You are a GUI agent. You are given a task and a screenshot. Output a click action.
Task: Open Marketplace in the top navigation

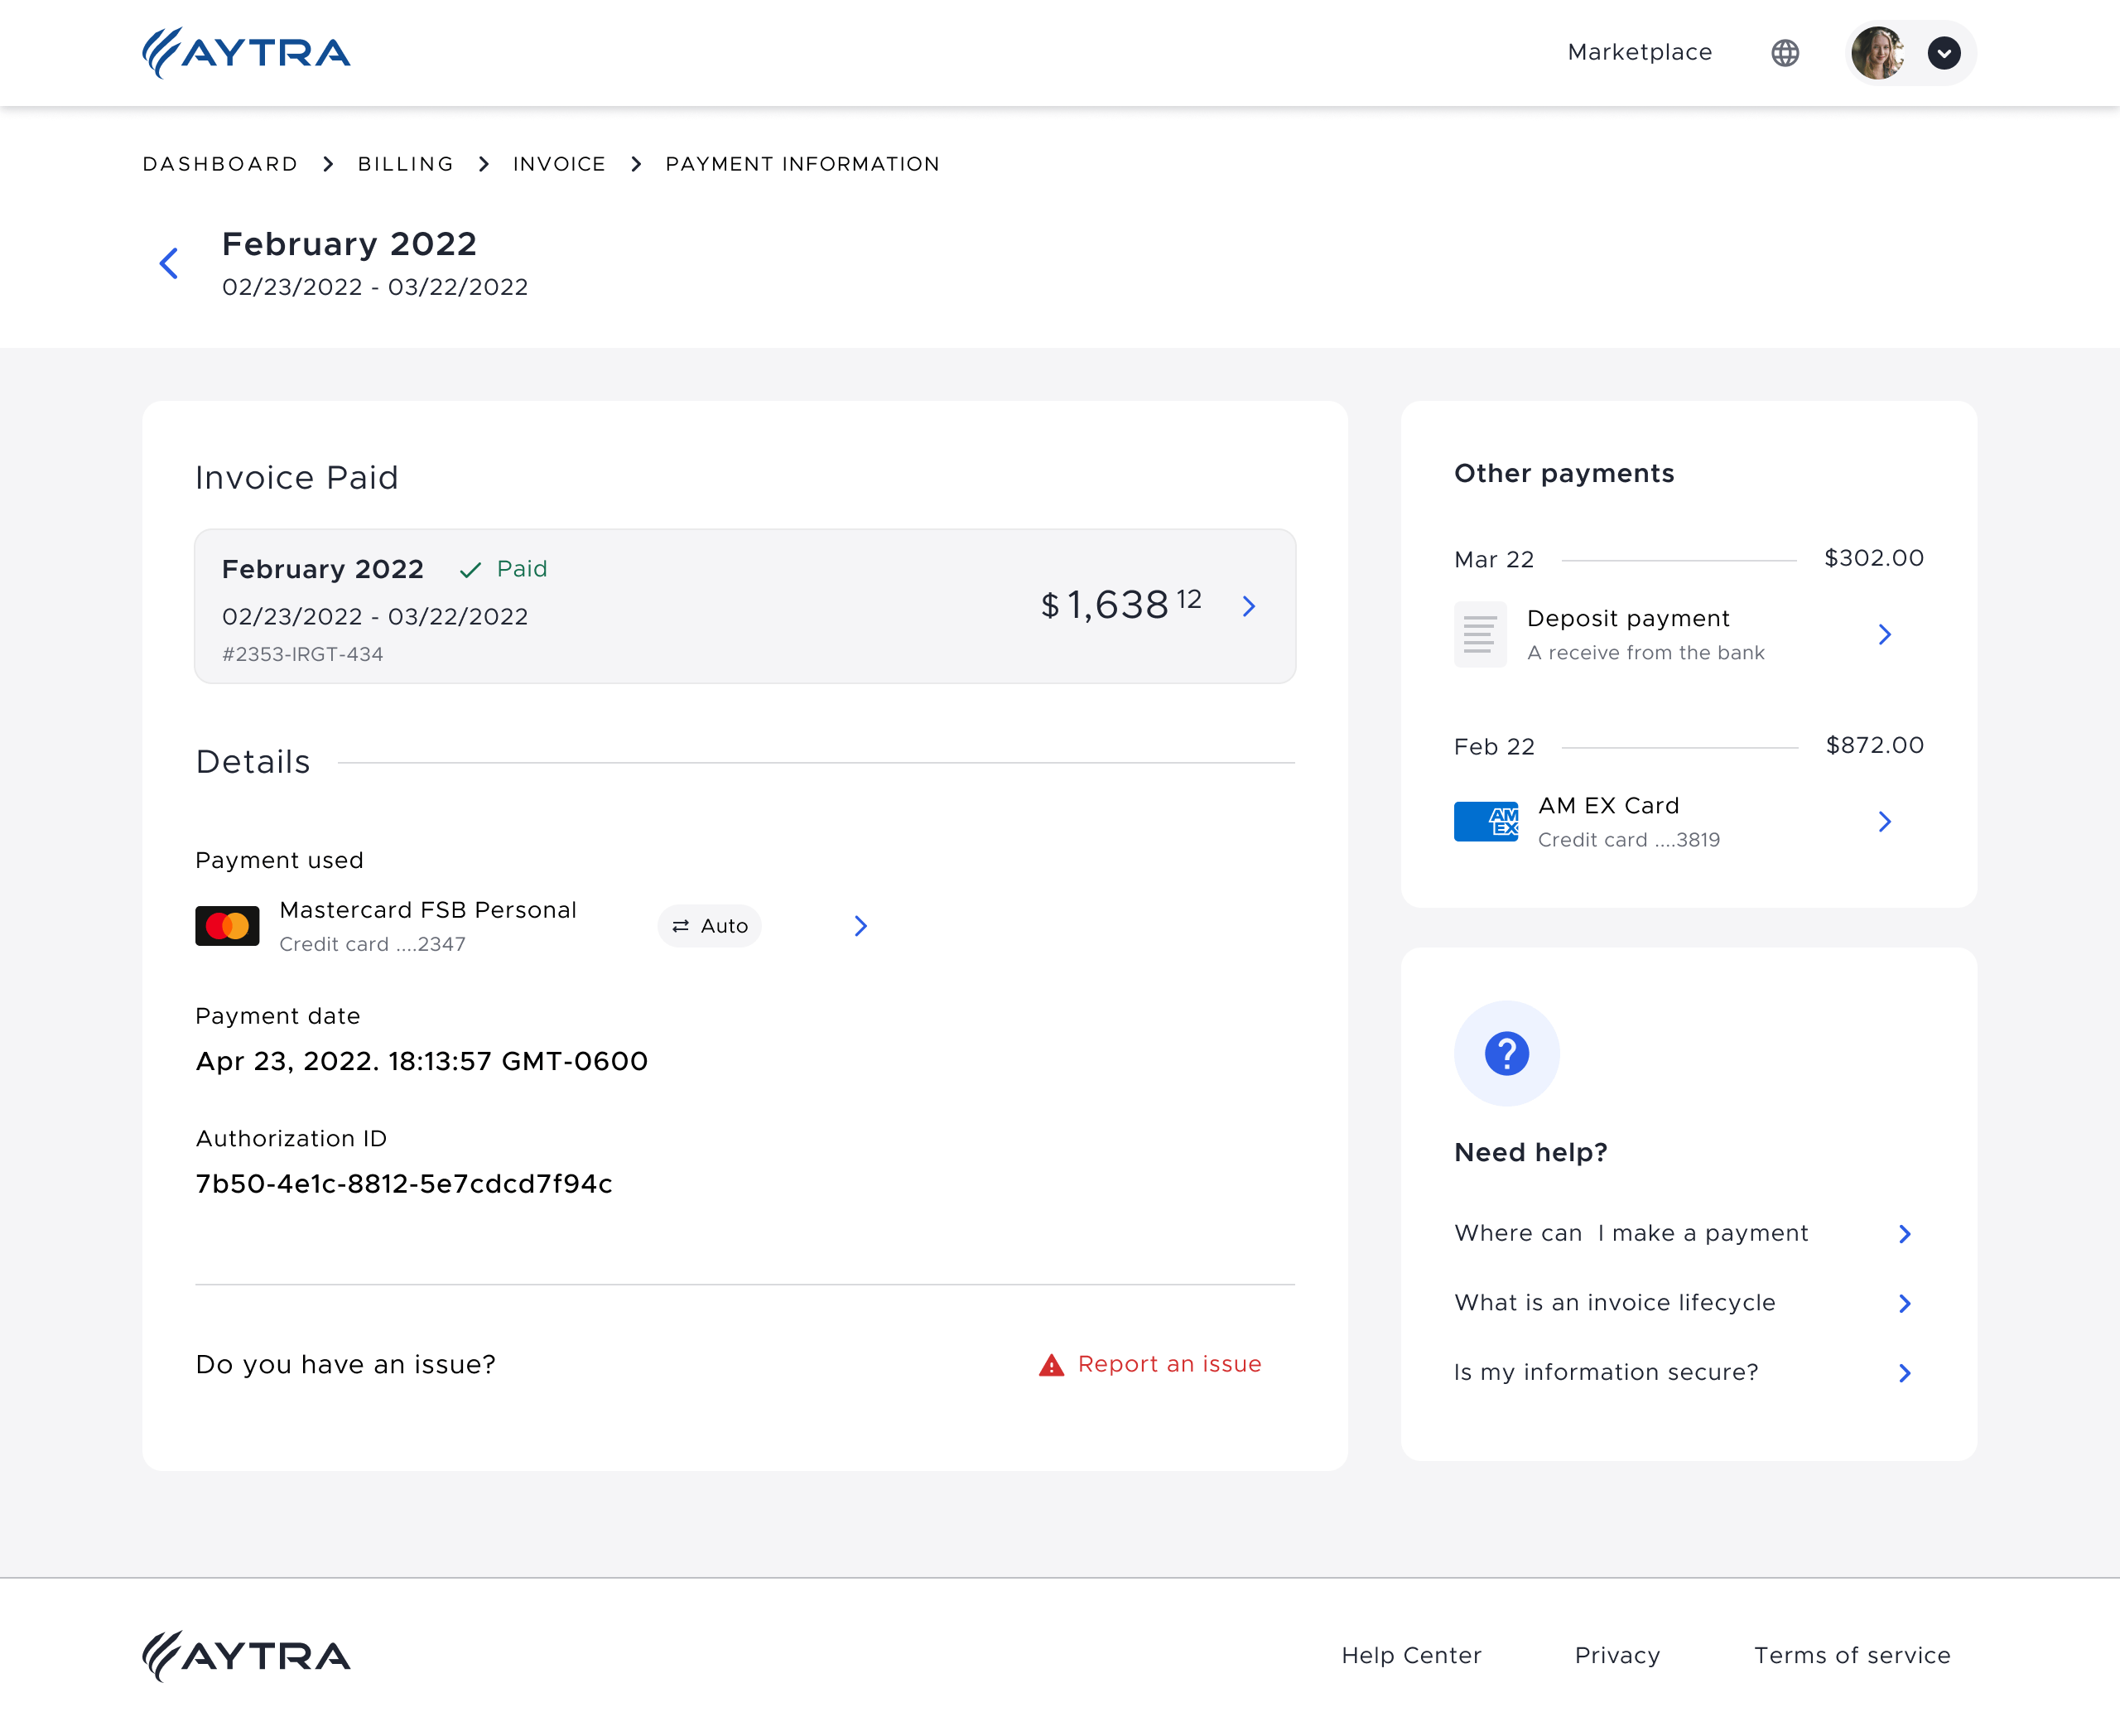pyautogui.click(x=1640, y=52)
